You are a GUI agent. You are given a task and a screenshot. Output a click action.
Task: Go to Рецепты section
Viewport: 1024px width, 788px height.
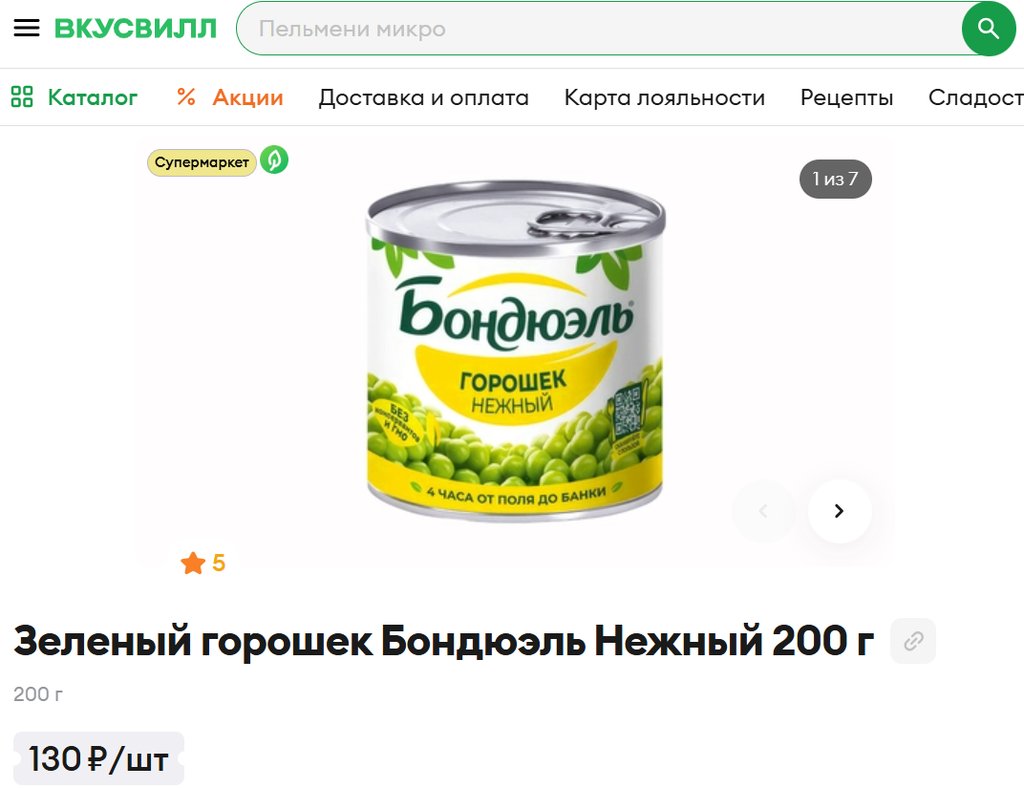[x=846, y=97]
